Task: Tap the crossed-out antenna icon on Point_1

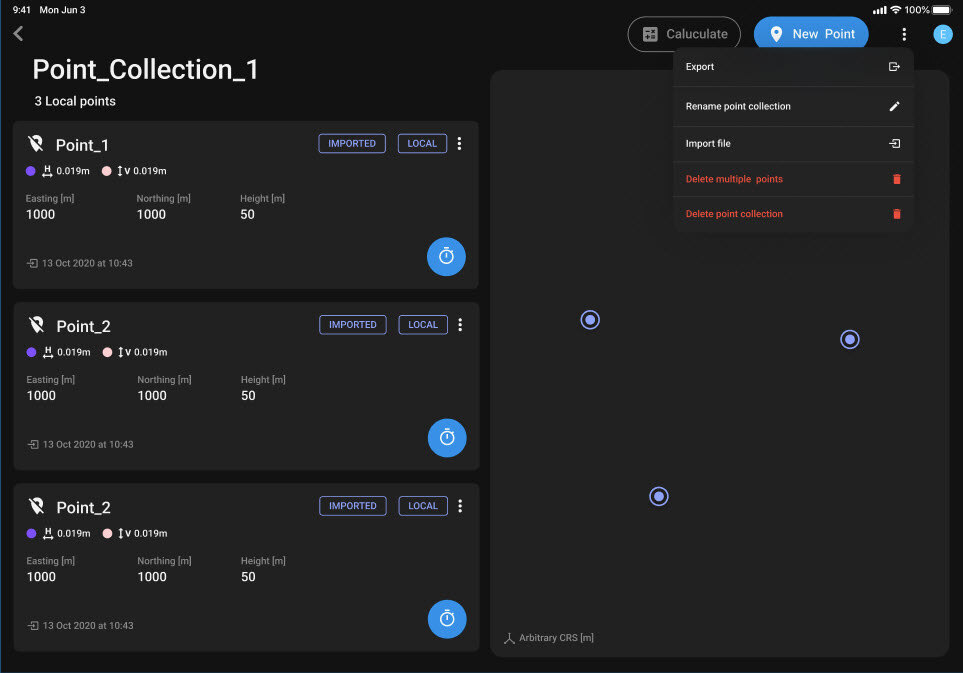Action: [x=38, y=143]
